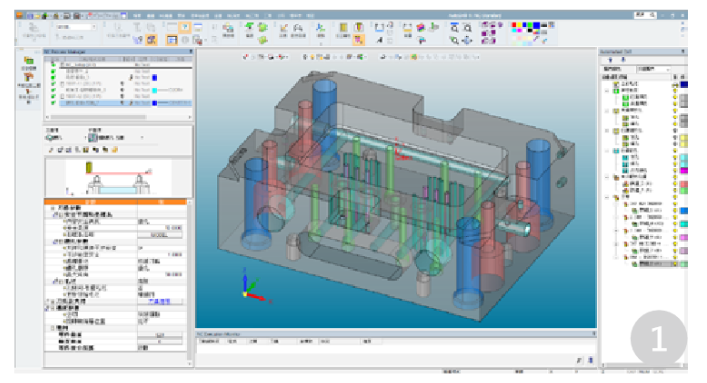Select the multicolor shaded cube display icon
Screen dimensions: 707x383
pyautogui.click(x=420, y=28)
